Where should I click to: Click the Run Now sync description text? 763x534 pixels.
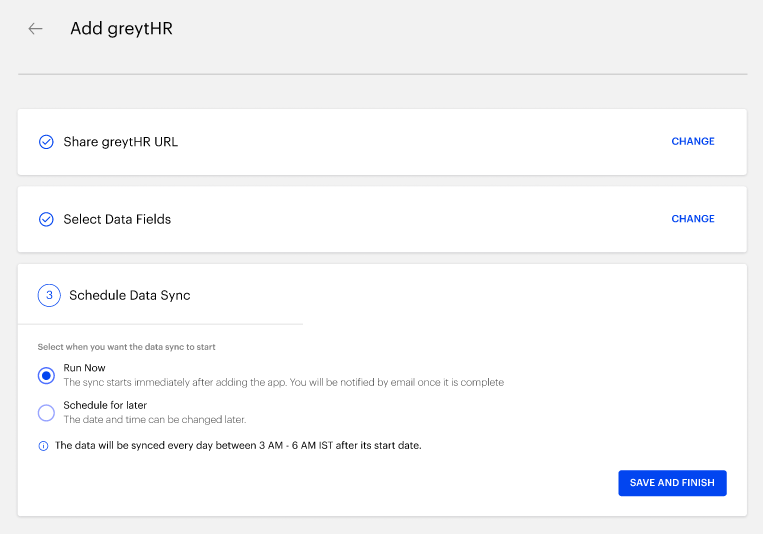tap(284, 382)
